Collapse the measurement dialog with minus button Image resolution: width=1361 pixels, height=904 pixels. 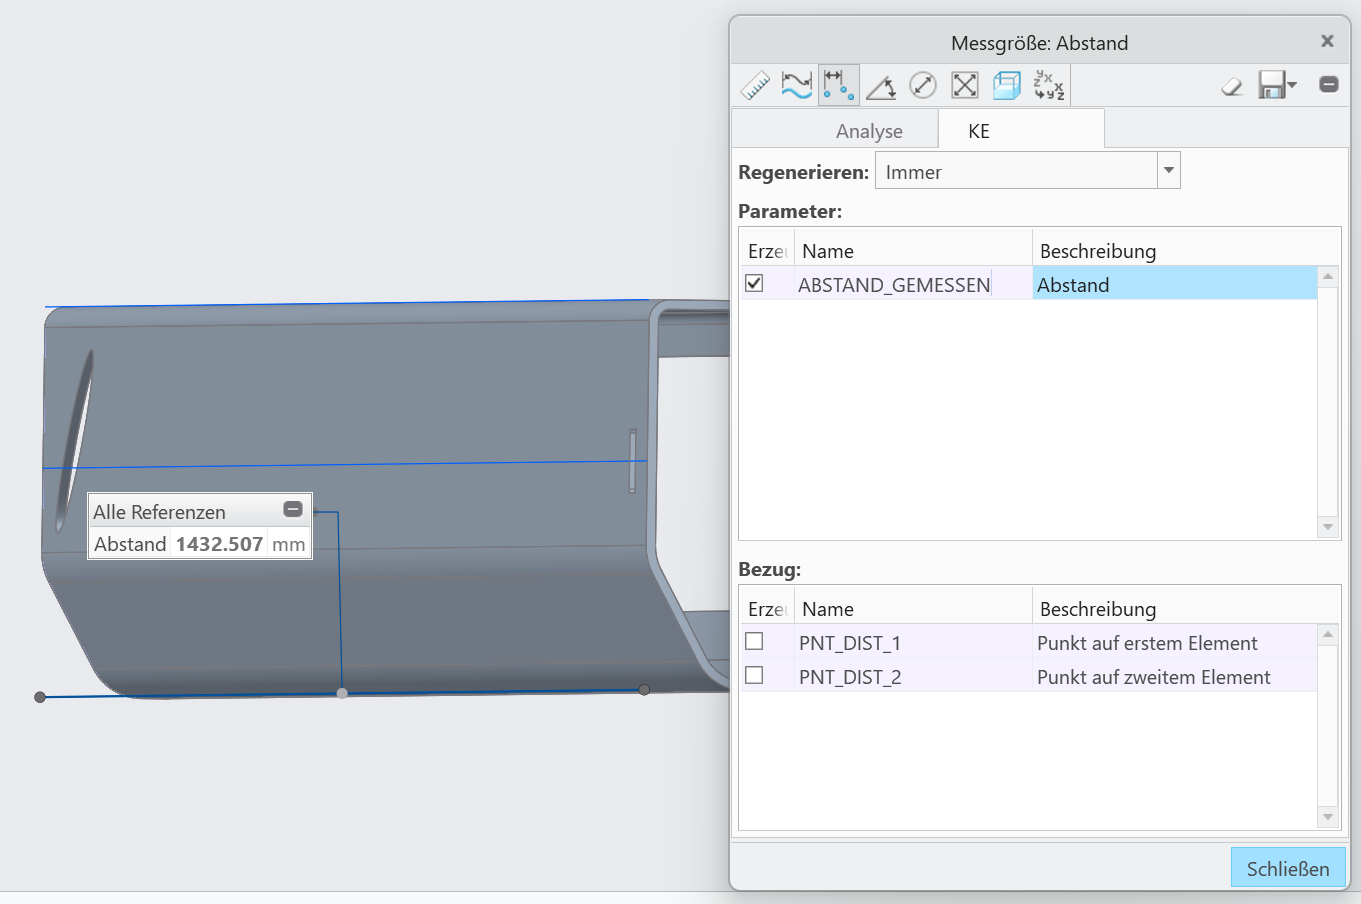[x=1329, y=85]
